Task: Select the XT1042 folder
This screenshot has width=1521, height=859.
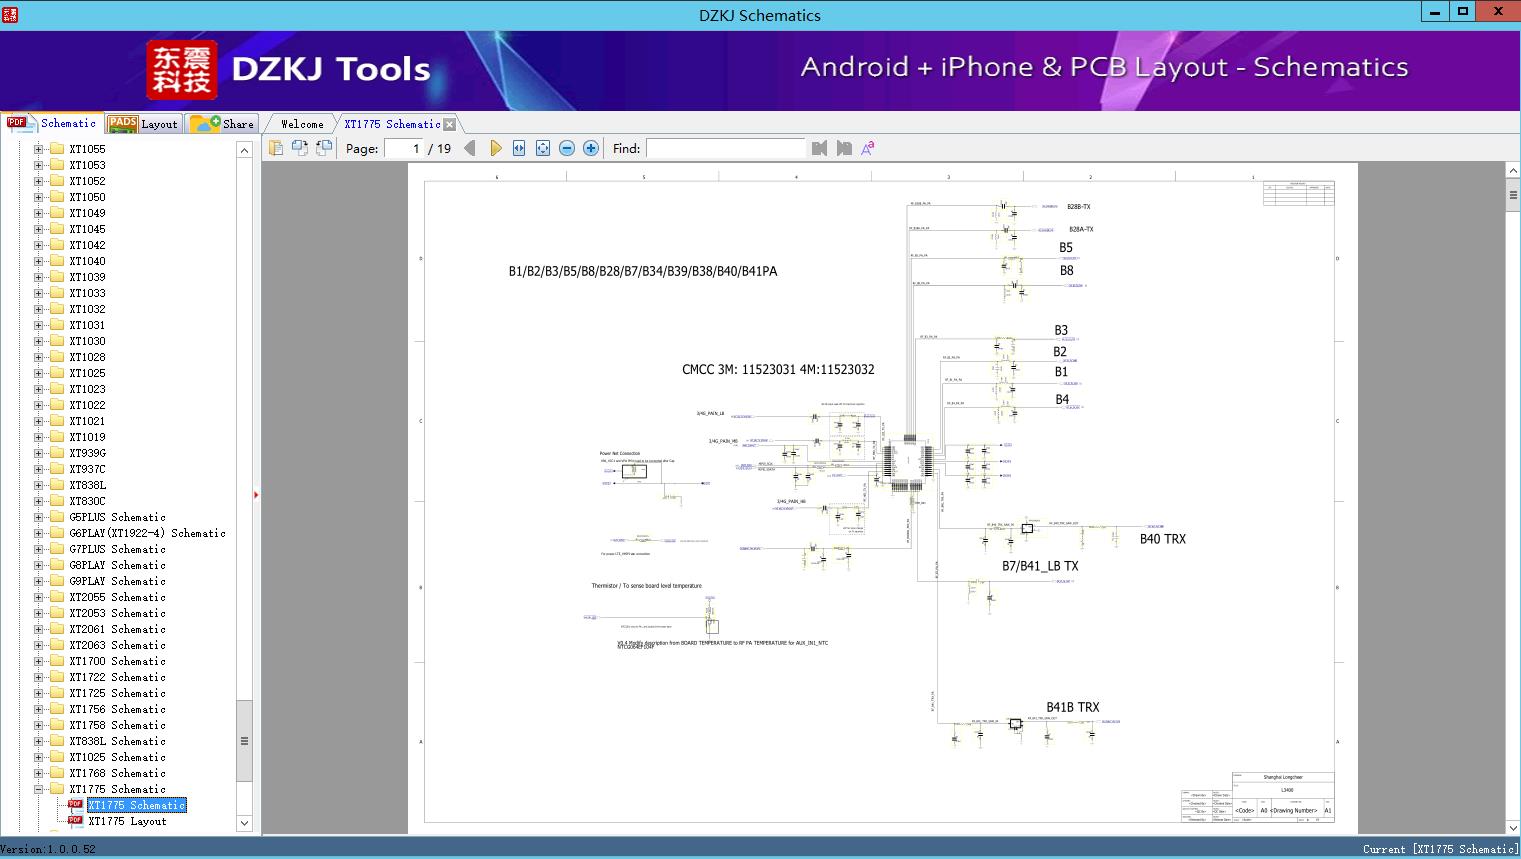Action: point(87,245)
